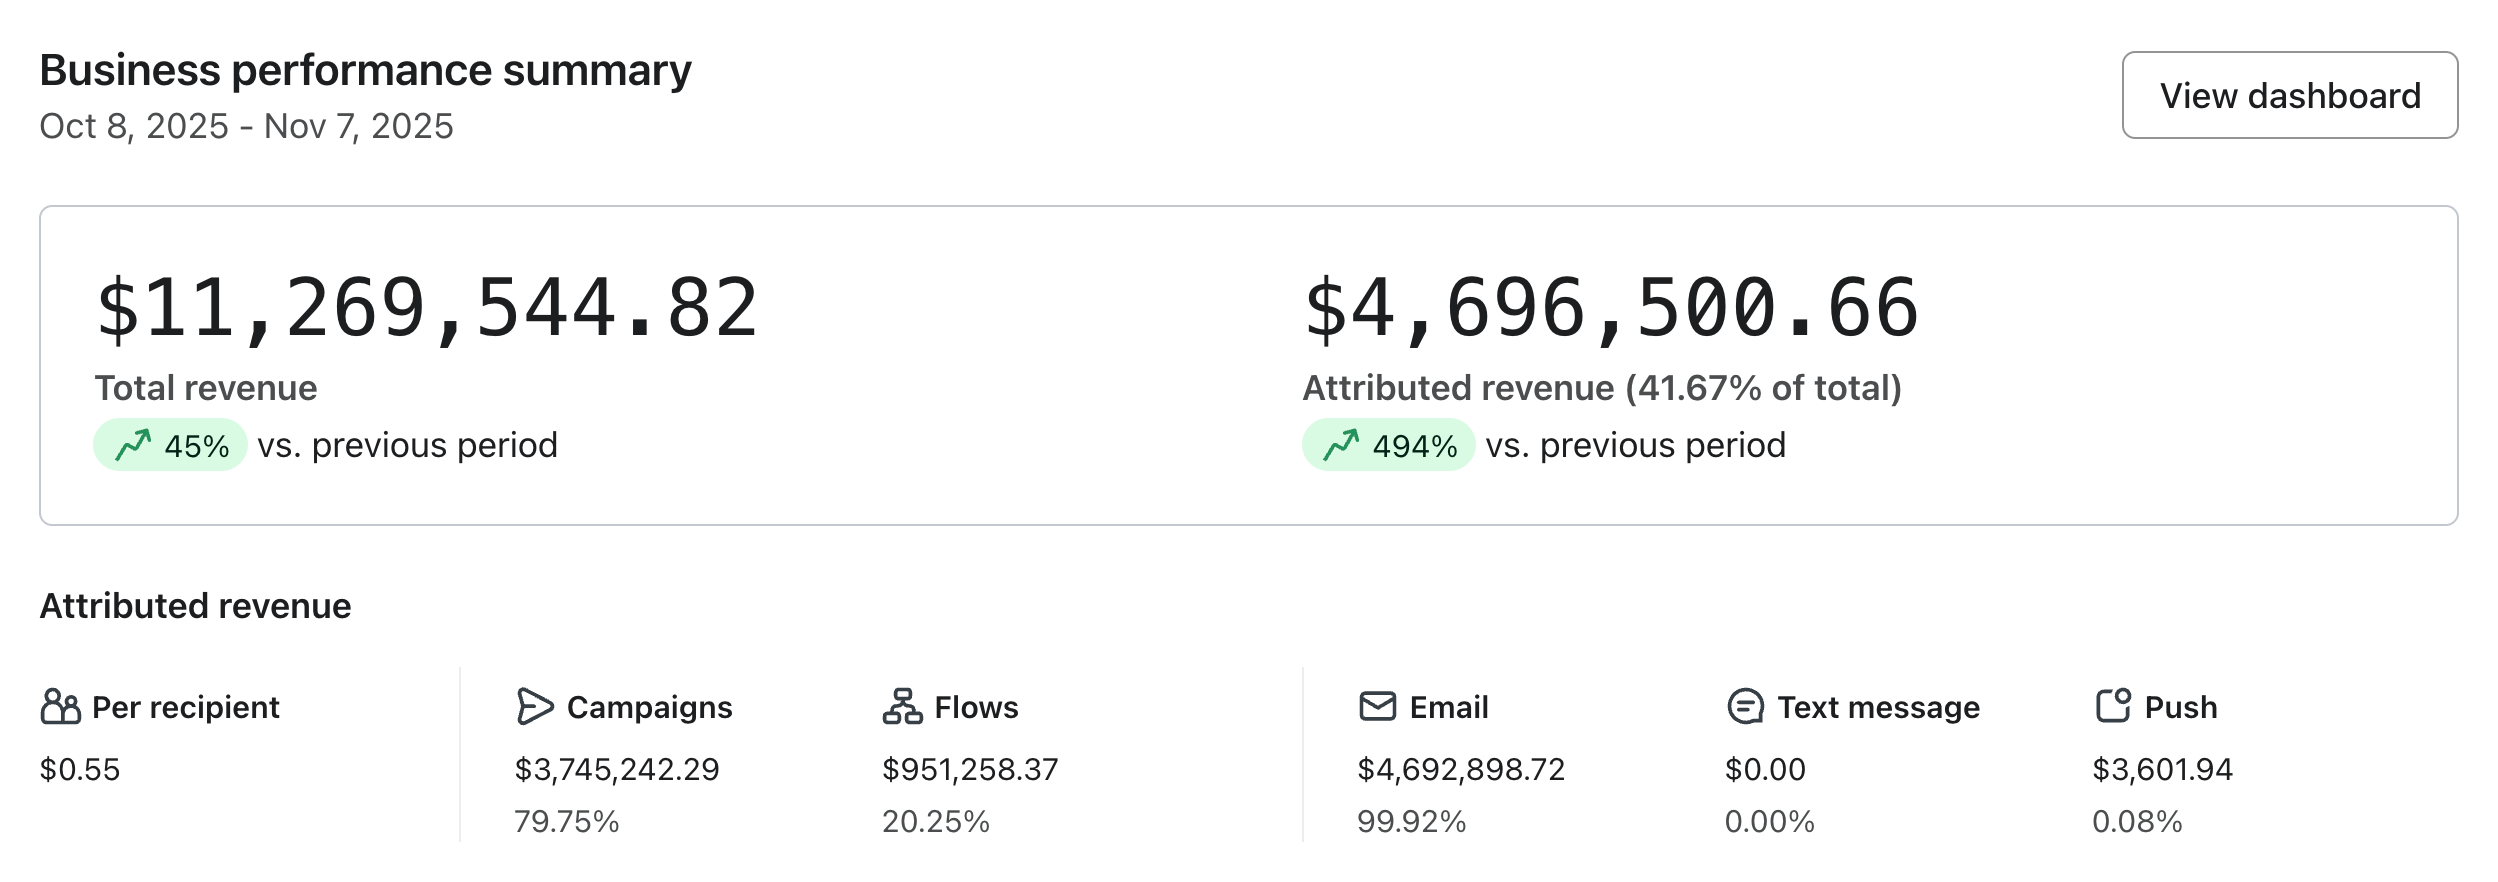Viewport: 2498px width, 882px height.
Task: Click the Business performance summary heading
Action: pos(365,71)
